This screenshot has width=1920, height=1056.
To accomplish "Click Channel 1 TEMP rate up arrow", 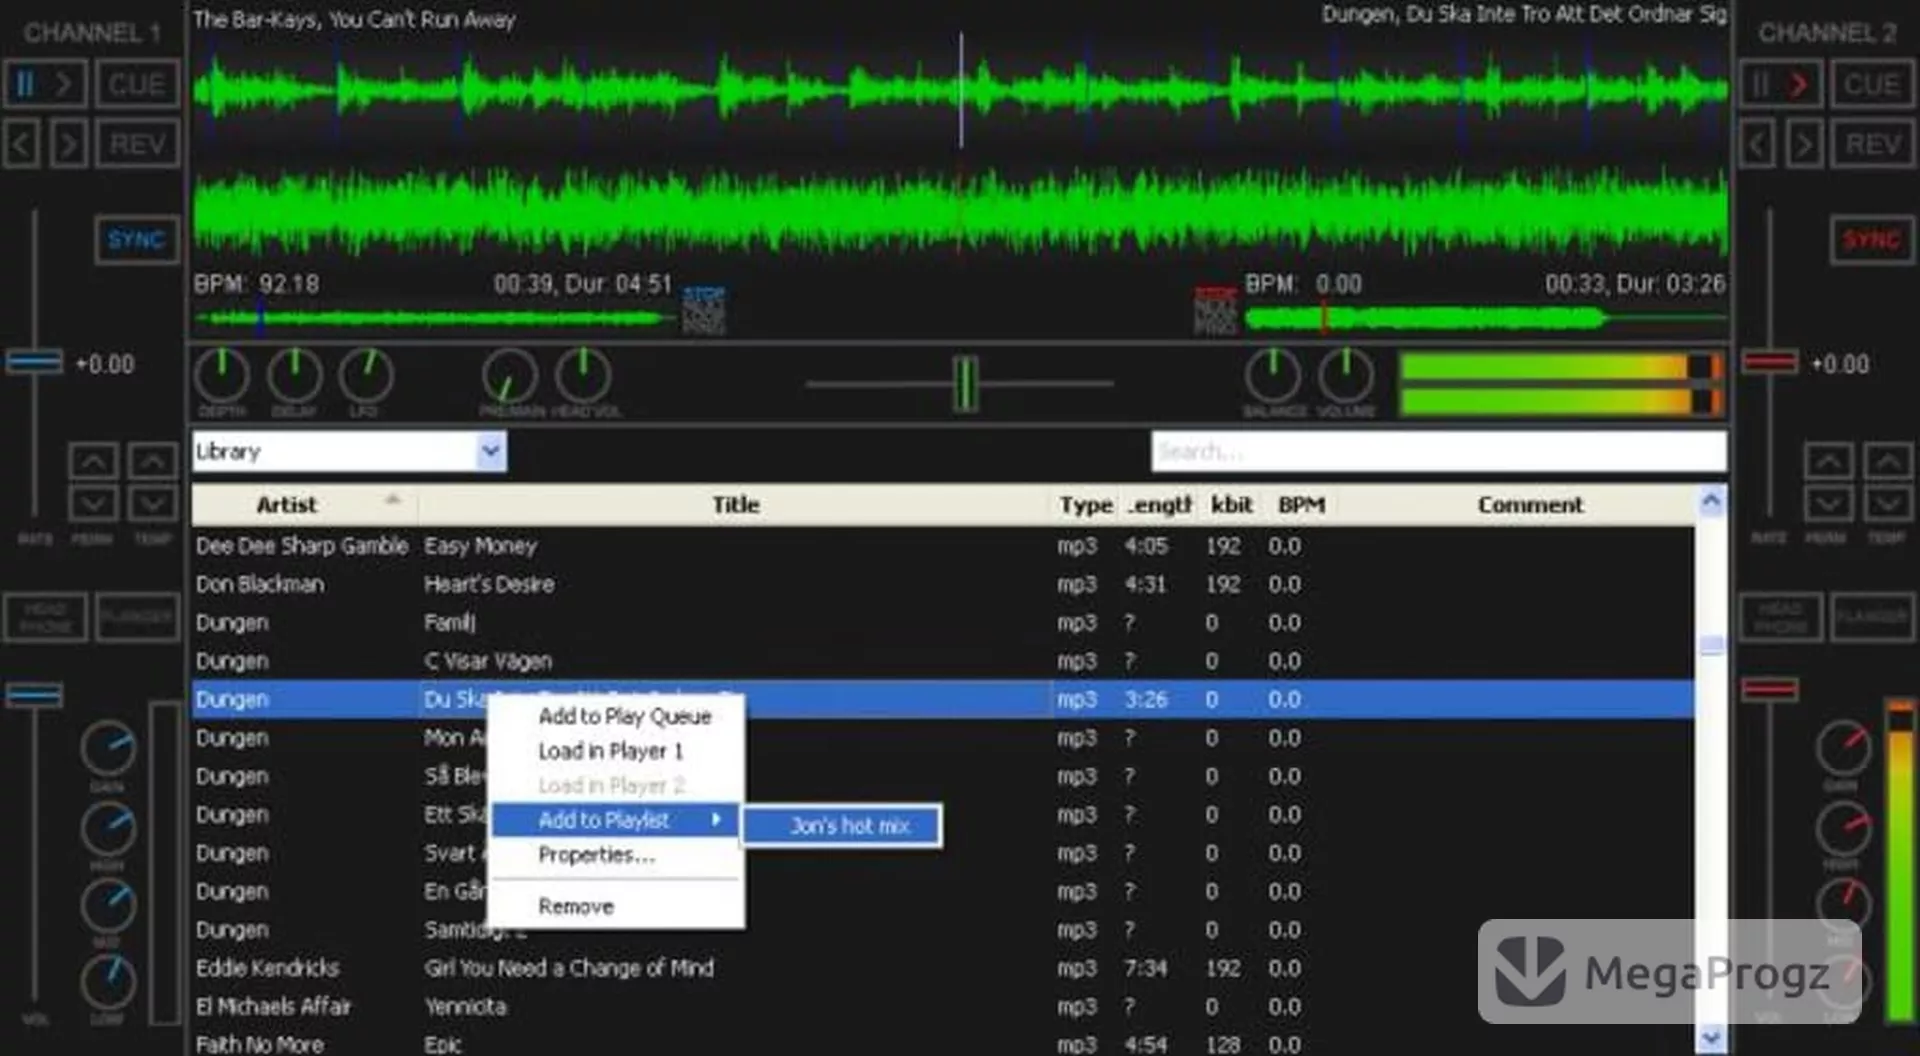I will pyautogui.click(x=152, y=461).
